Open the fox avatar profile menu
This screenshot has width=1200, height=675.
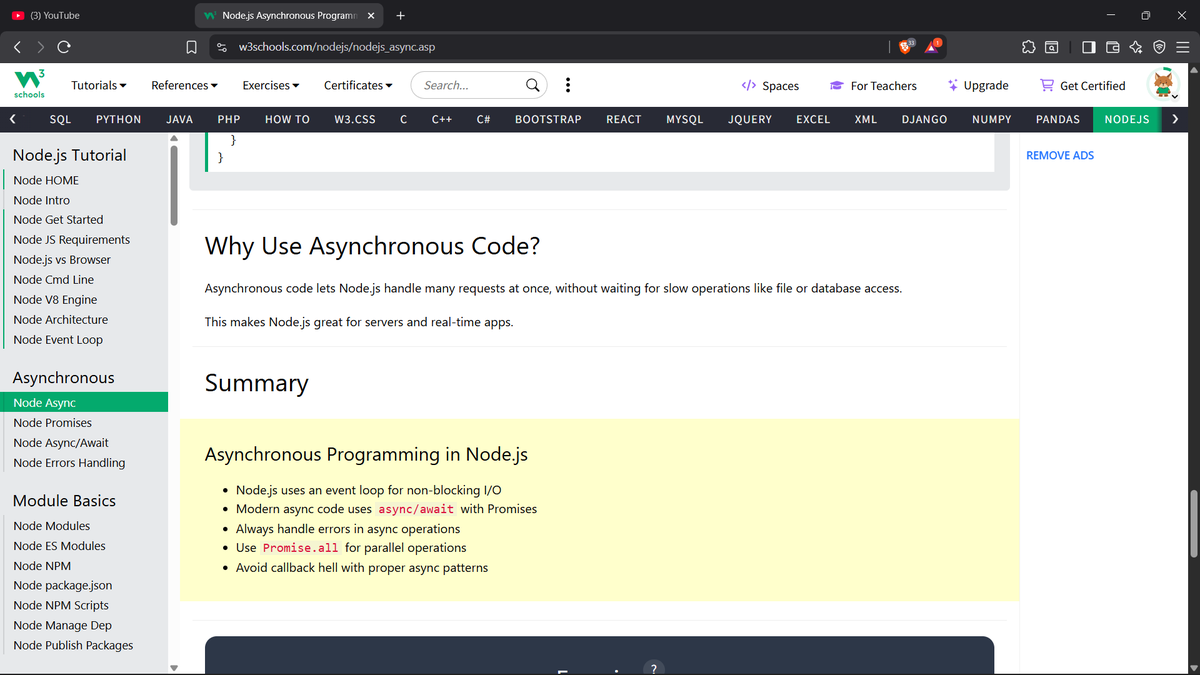pyautogui.click(x=1163, y=84)
